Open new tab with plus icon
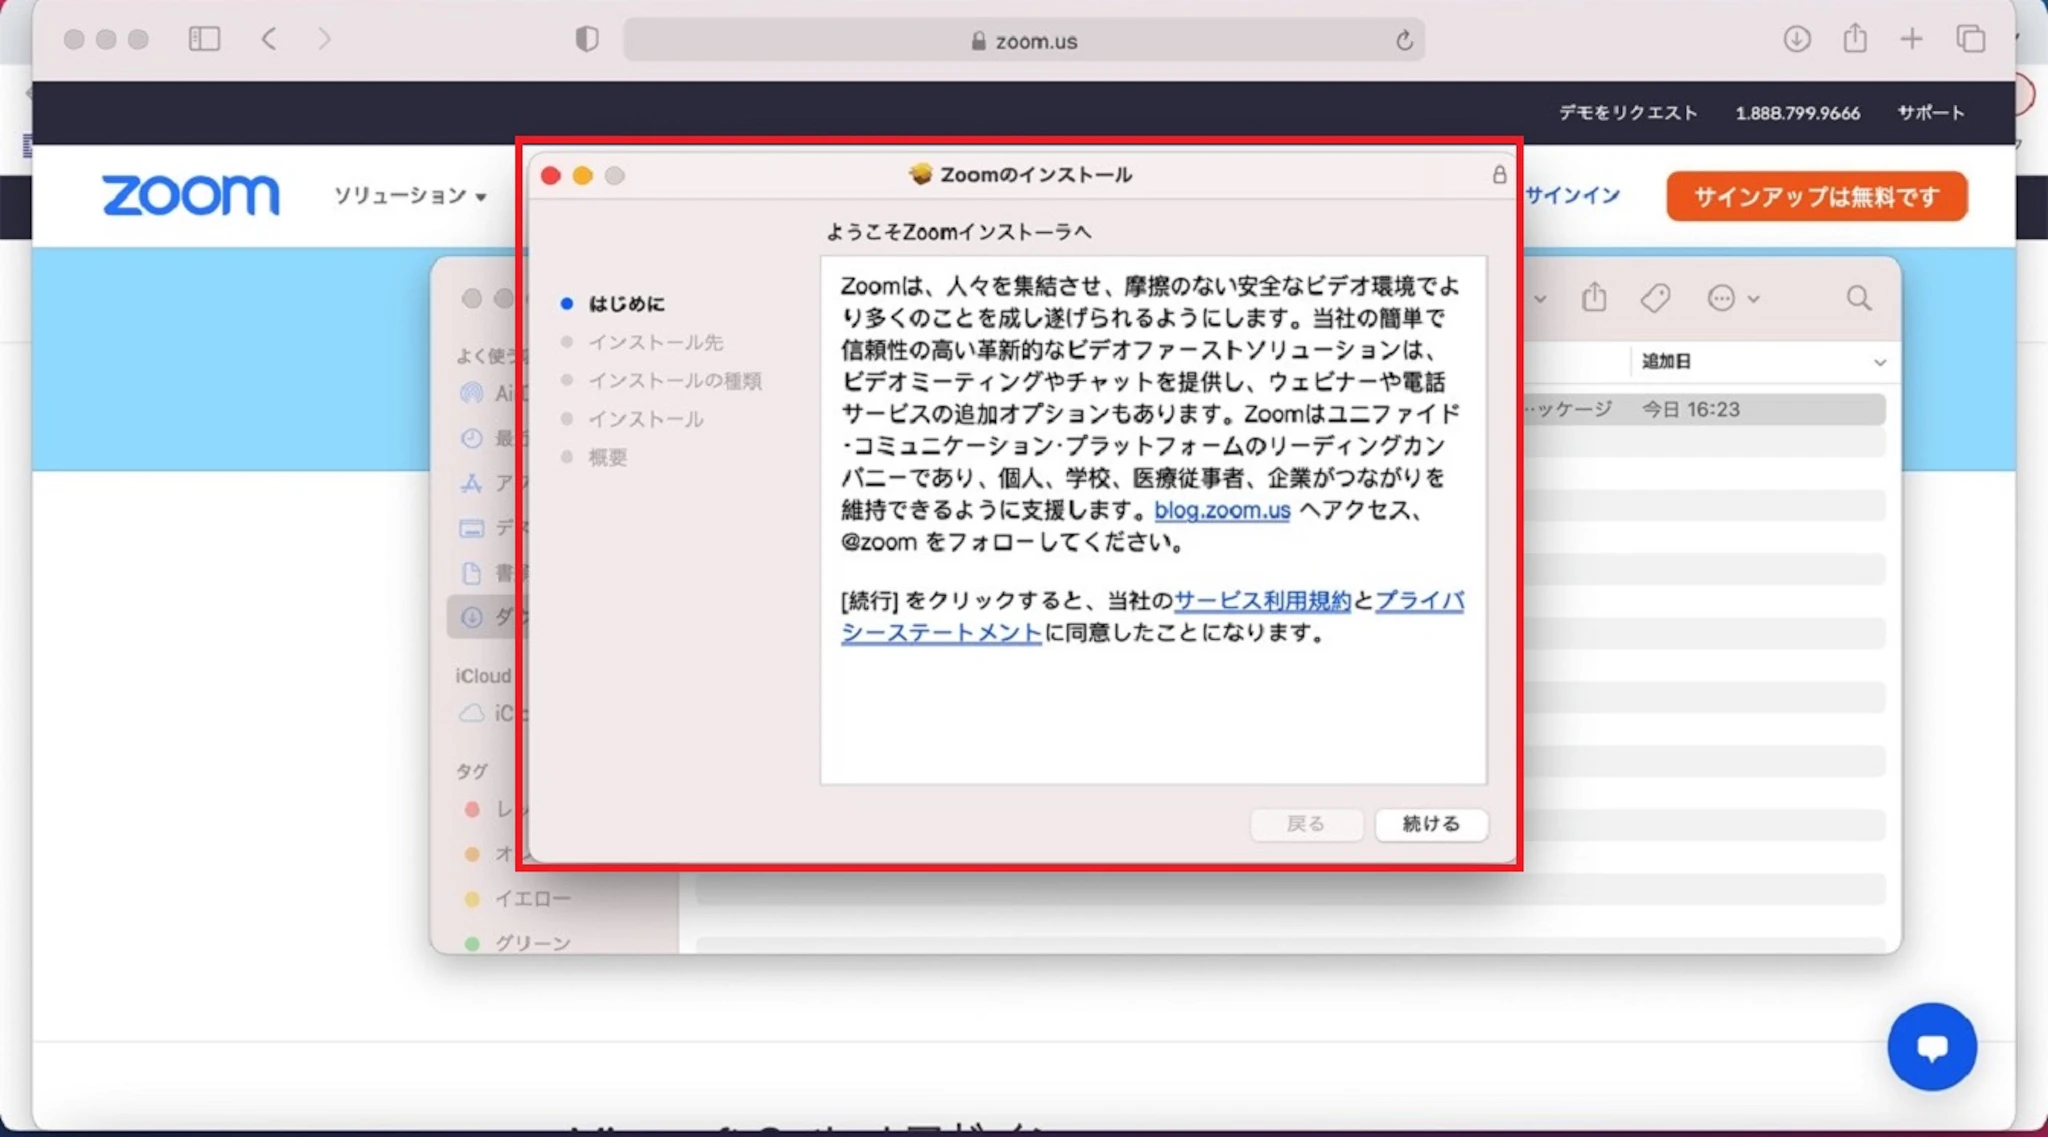Image resolution: width=2048 pixels, height=1137 pixels. (1911, 39)
